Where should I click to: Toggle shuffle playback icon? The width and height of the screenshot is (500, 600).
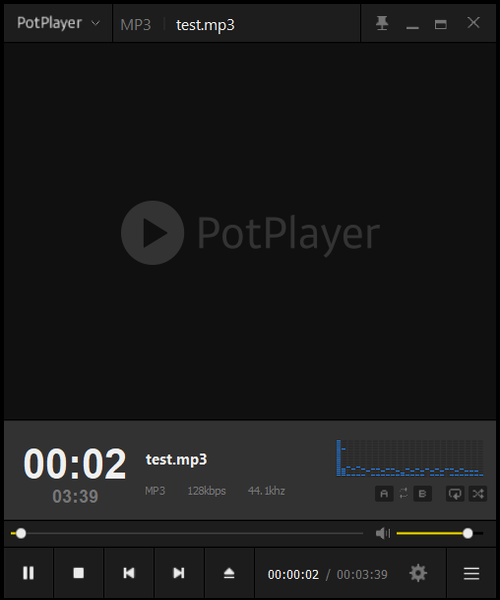tap(478, 494)
